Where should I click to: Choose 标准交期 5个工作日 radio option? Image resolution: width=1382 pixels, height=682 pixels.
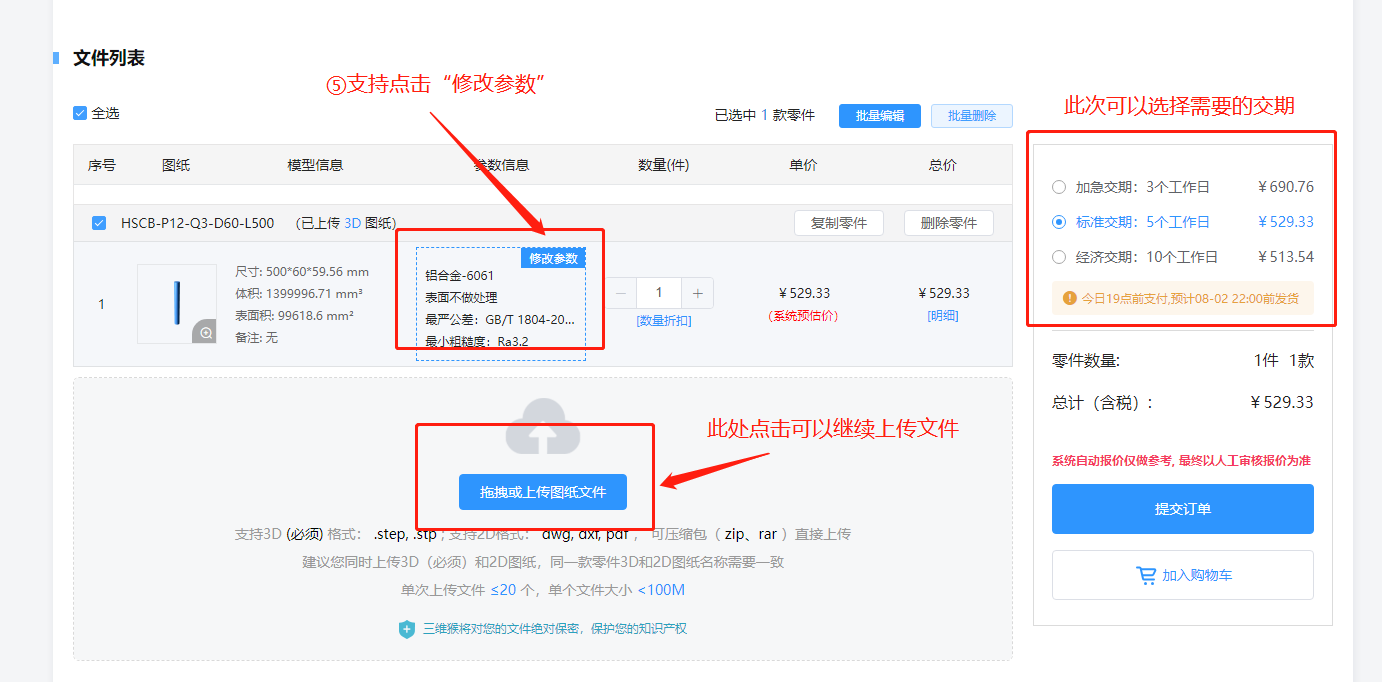coord(1059,222)
